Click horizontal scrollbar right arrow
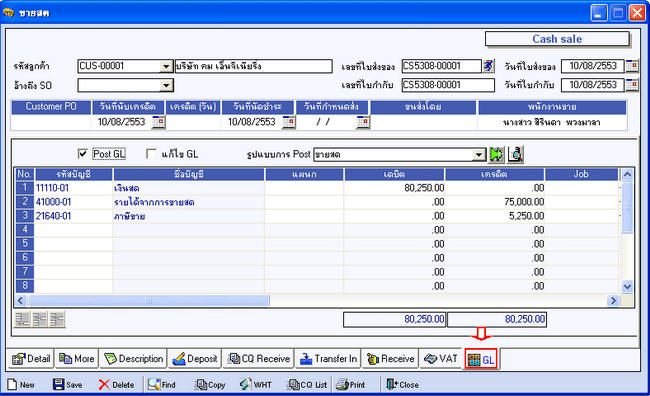Image resolution: width=650 pixels, height=396 pixels. pos(613,300)
